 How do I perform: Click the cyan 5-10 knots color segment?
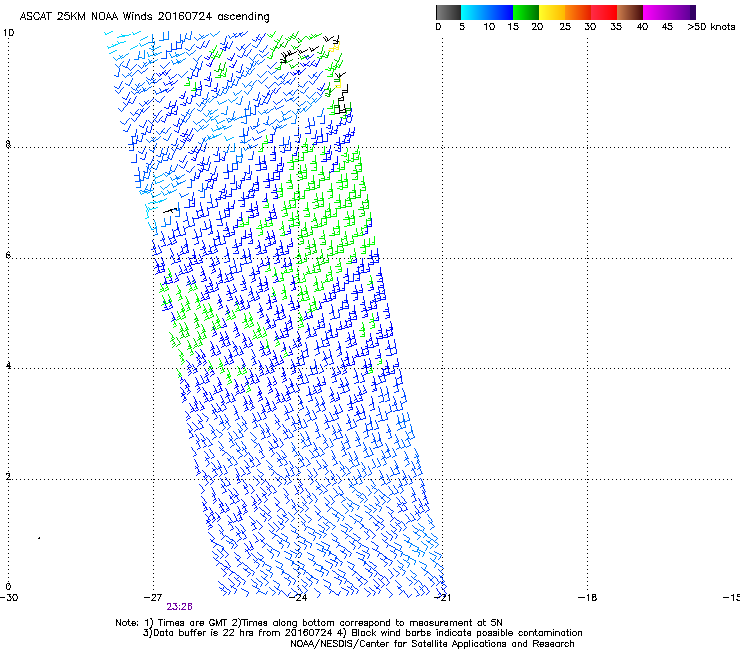(474, 12)
